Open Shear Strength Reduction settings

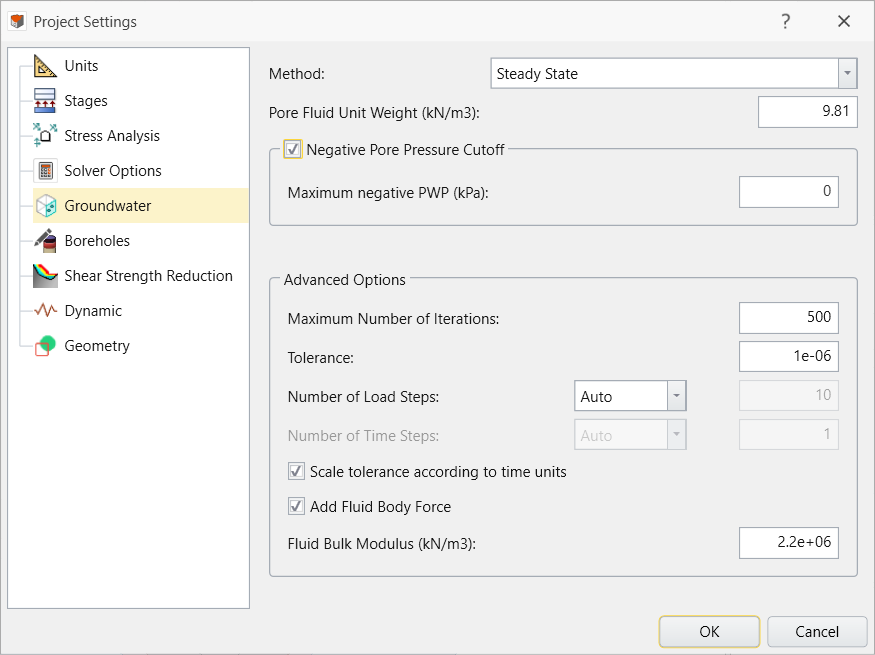[x=148, y=276]
